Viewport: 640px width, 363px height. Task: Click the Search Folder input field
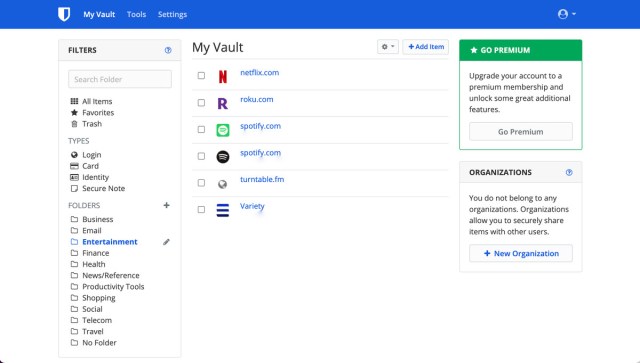coord(120,79)
